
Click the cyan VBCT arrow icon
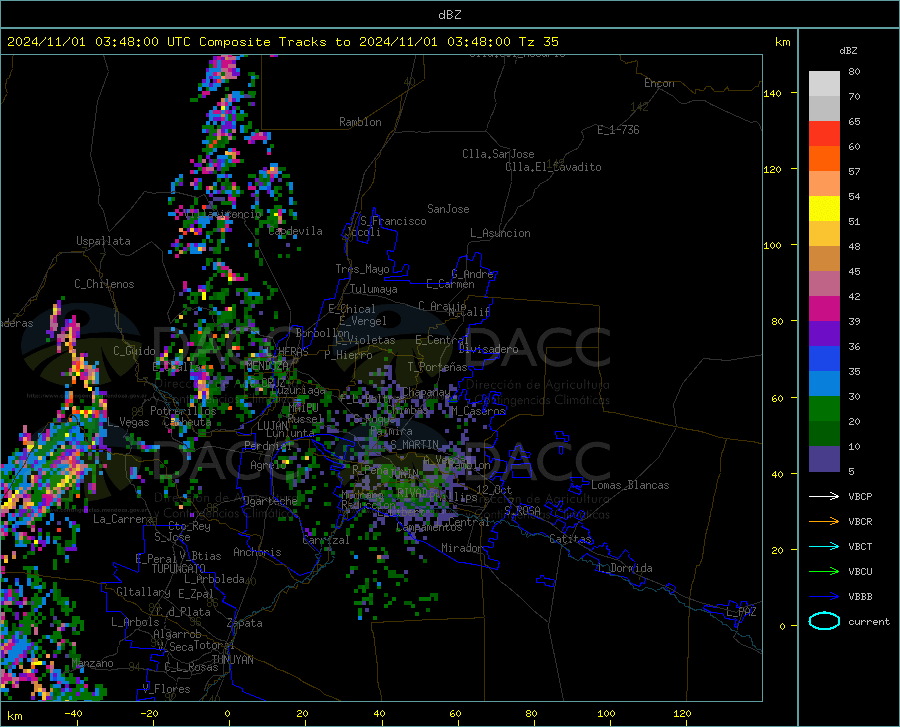(824, 546)
